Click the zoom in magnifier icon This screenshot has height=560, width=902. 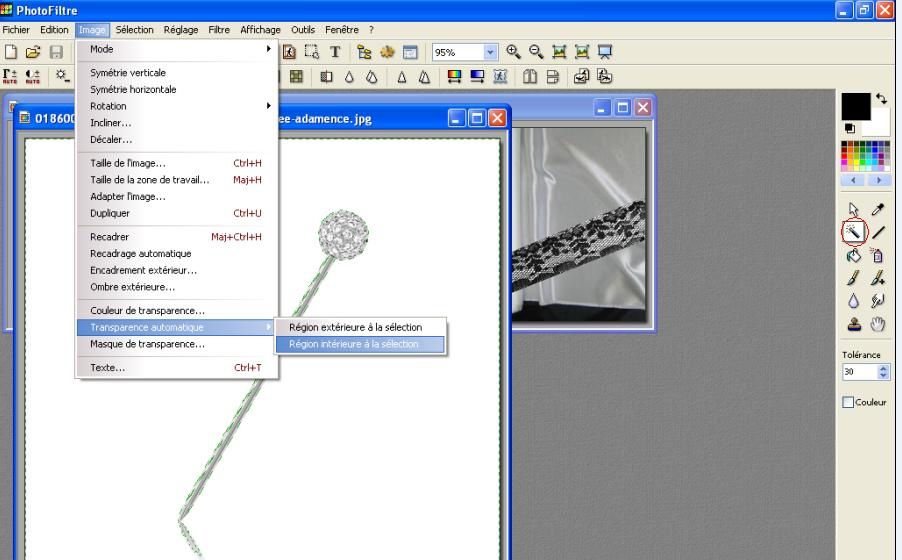[x=513, y=52]
